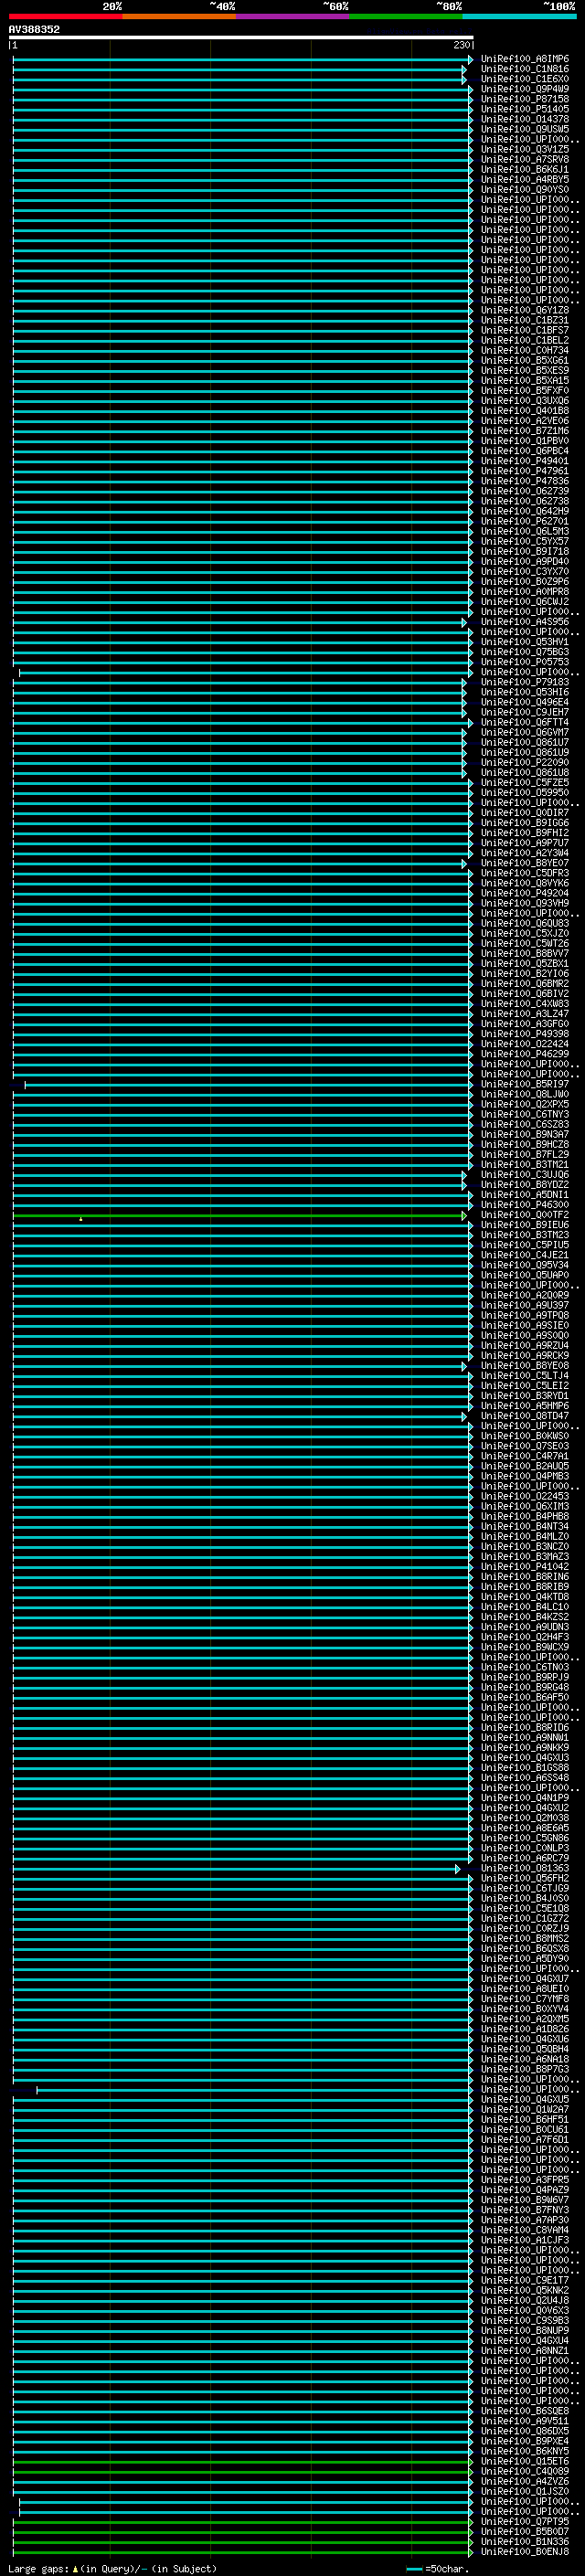Click the red 20% identity color segment
This screenshot has height=2576, width=585.
(65, 16)
